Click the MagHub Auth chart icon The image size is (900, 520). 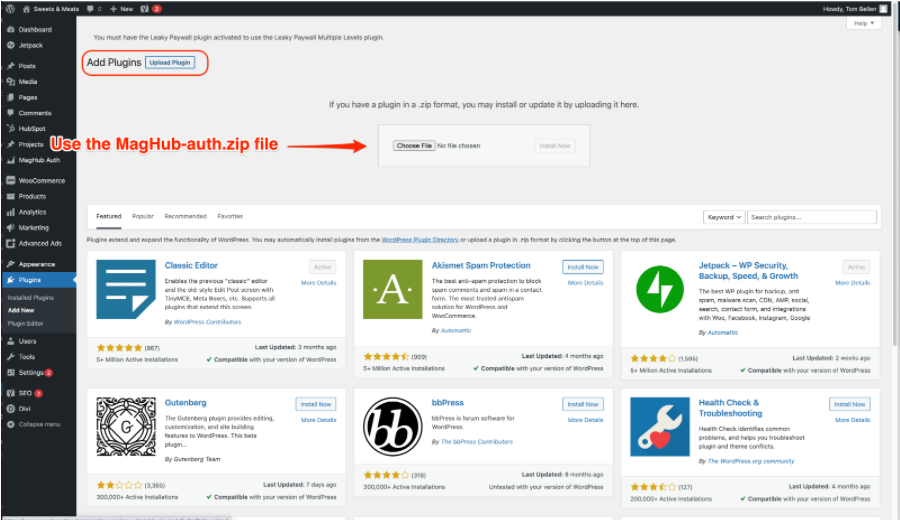coord(10,160)
